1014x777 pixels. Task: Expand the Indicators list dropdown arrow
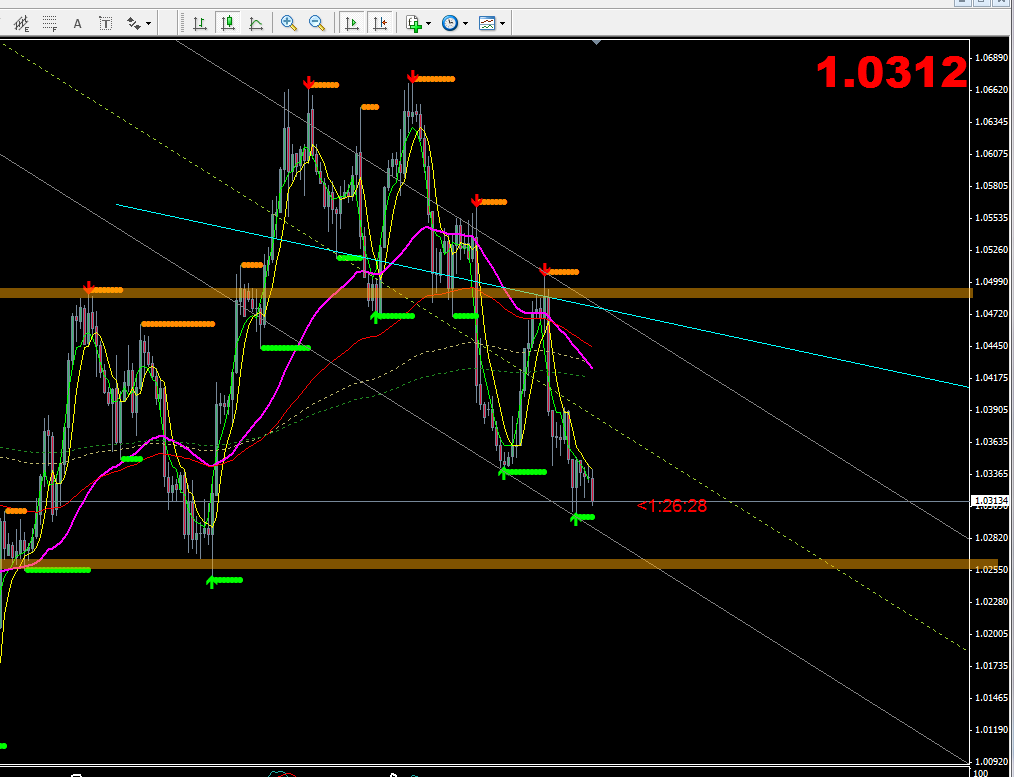coord(429,23)
